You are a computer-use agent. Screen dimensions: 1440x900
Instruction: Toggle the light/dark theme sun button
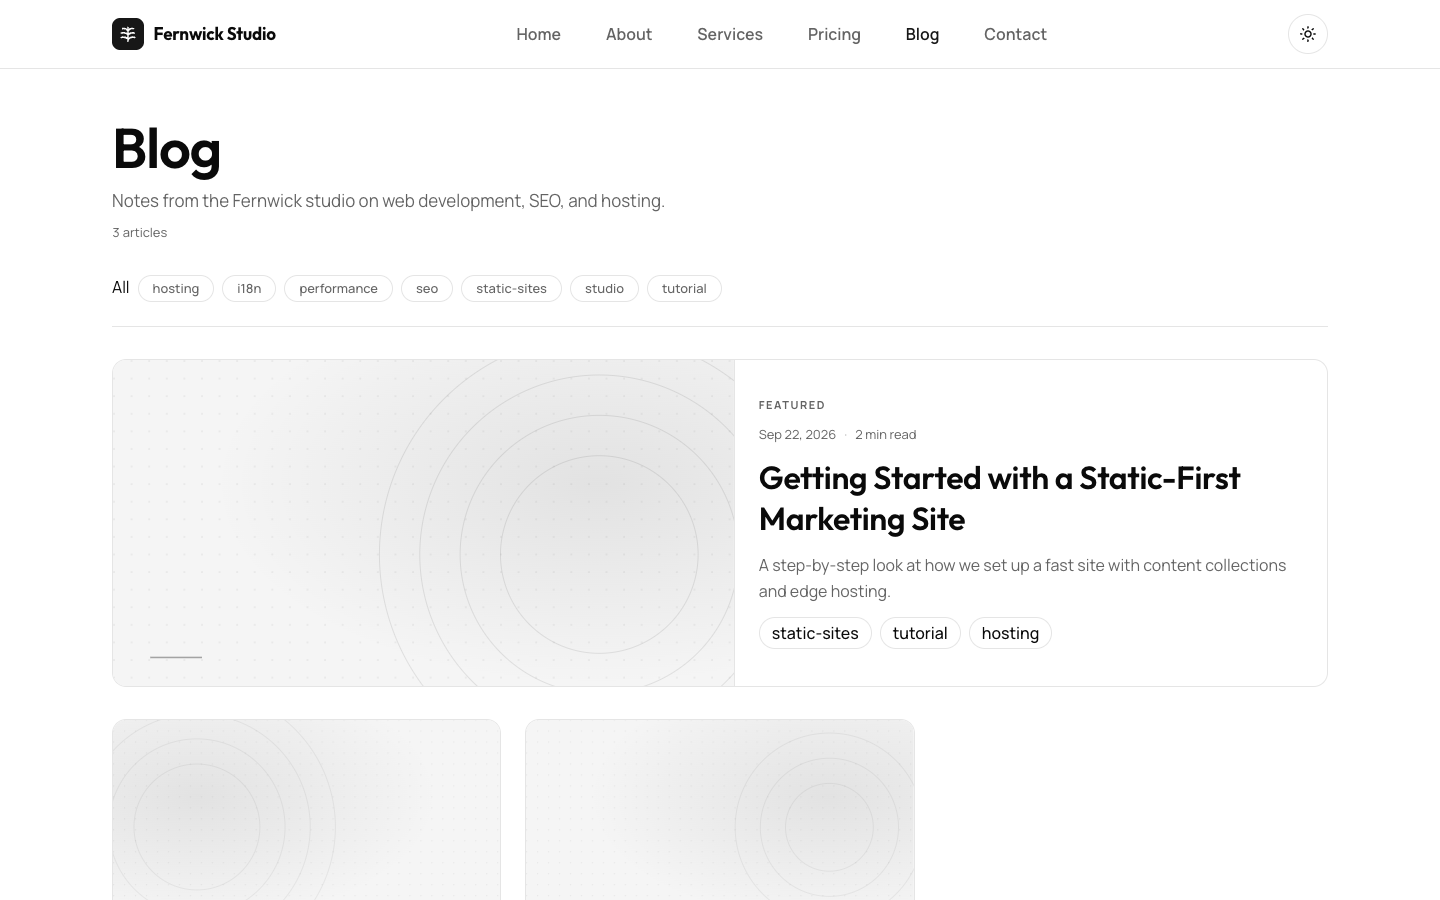click(1308, 34)
